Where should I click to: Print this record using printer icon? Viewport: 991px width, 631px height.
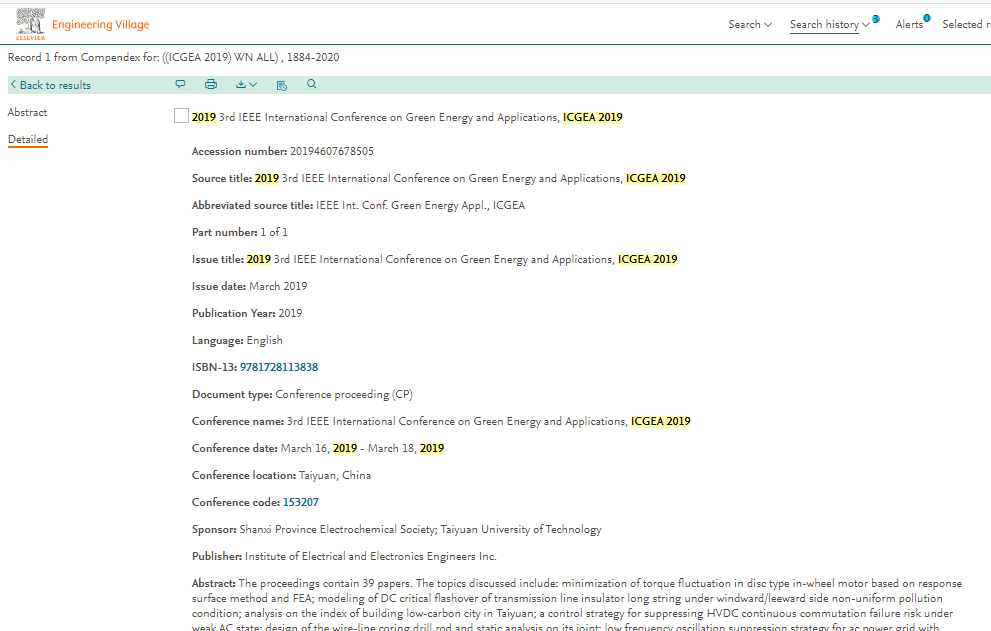[x=211, y=84]
